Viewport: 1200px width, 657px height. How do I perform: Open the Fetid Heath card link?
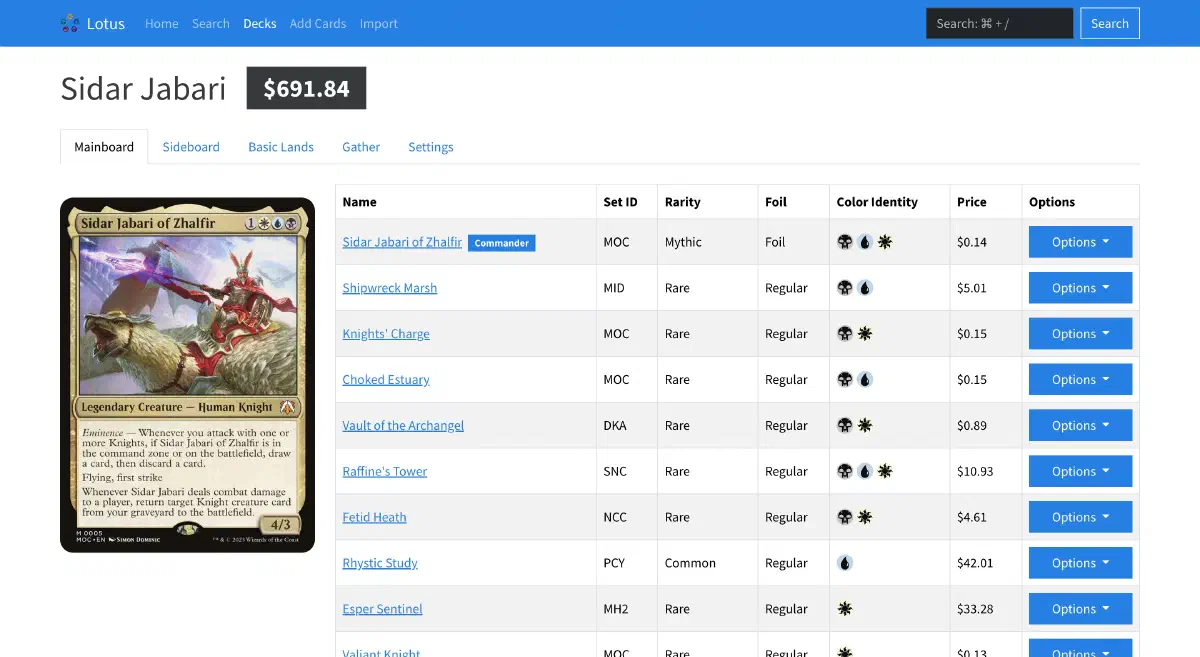(374, 517)
